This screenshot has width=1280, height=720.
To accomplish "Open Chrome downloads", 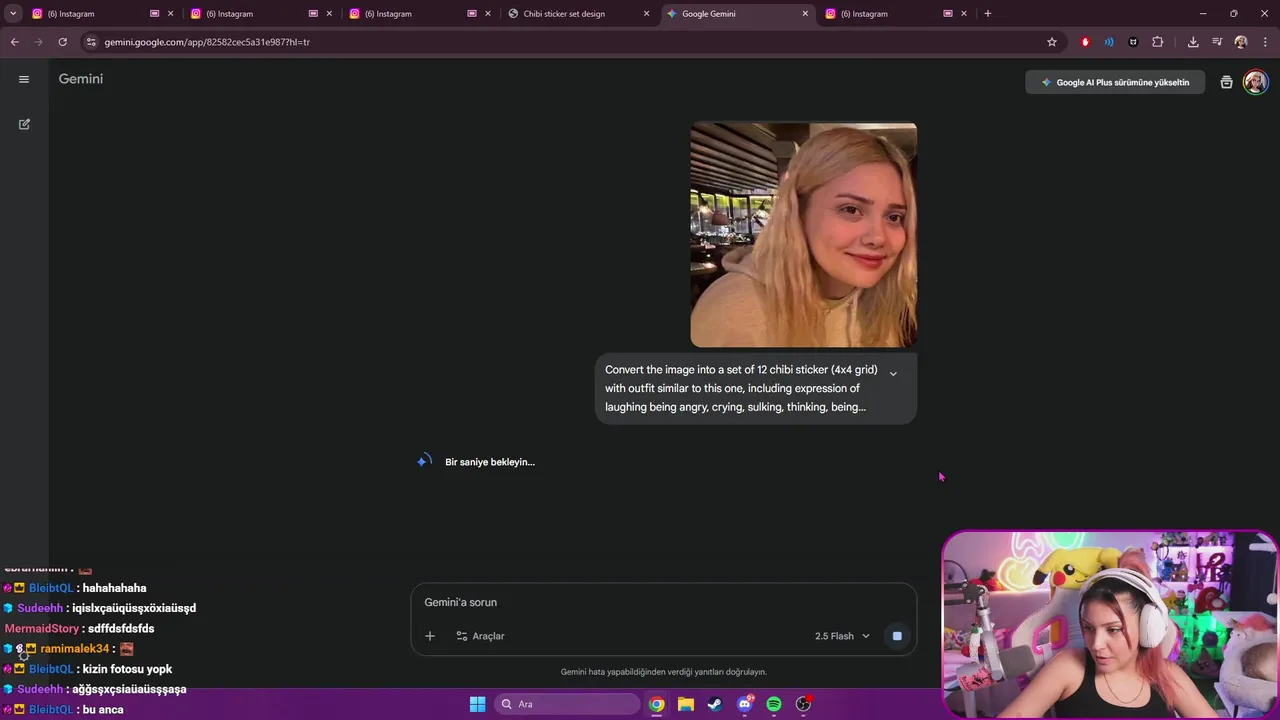I will click(1193, 42).
